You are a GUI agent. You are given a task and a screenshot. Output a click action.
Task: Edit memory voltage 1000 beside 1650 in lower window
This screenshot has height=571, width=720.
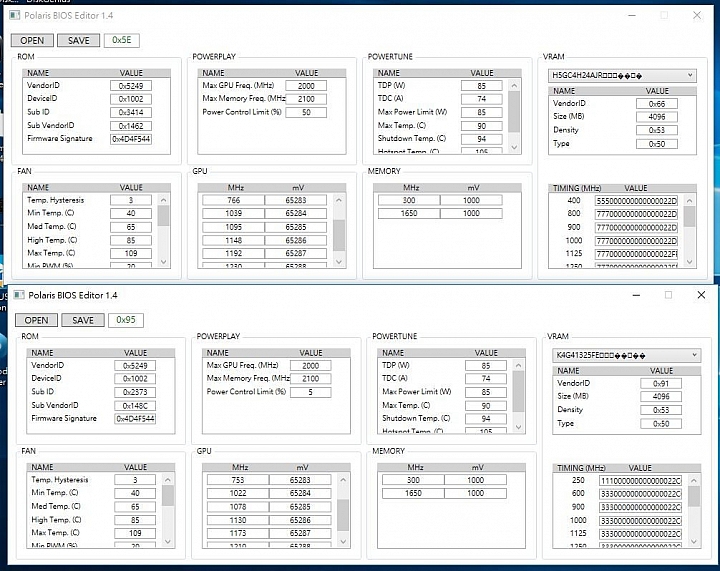point(476,493)
